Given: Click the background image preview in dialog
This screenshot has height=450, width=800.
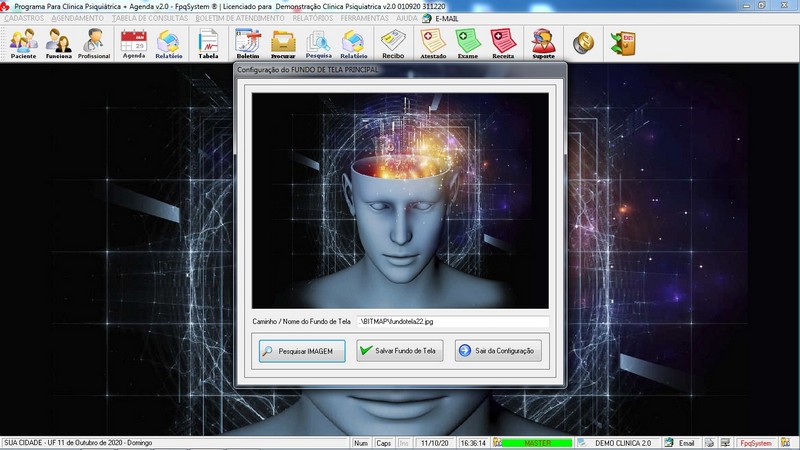Looking at the screenshot, I should click(x=400, y=201).
